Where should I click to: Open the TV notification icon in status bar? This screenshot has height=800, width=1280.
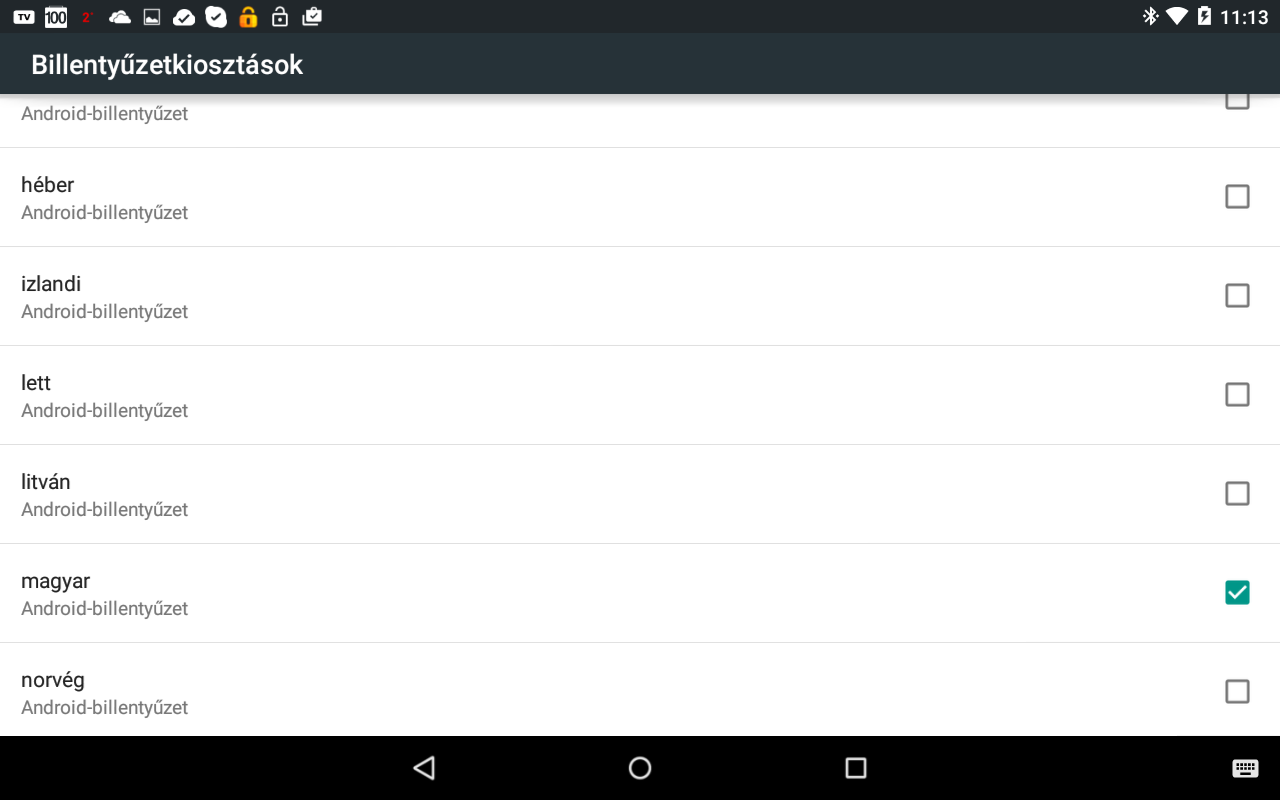pos(24,17)
